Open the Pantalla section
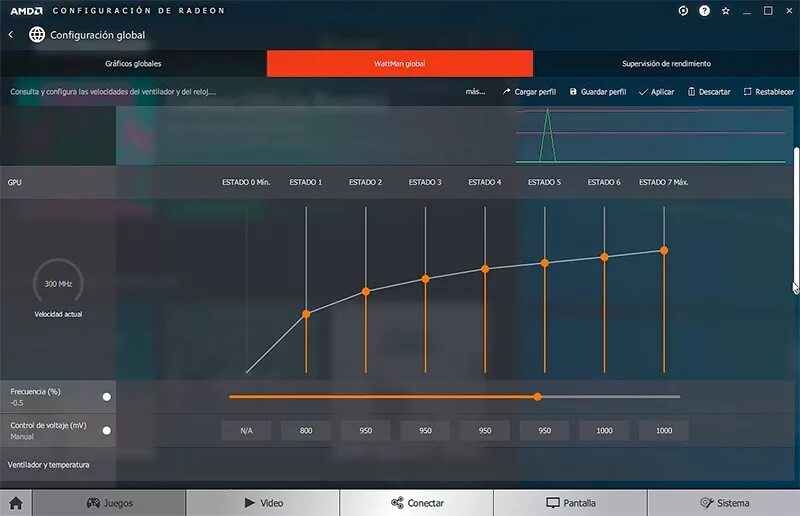Viewport: 800px width, 516px height. (x=570, y=503)
